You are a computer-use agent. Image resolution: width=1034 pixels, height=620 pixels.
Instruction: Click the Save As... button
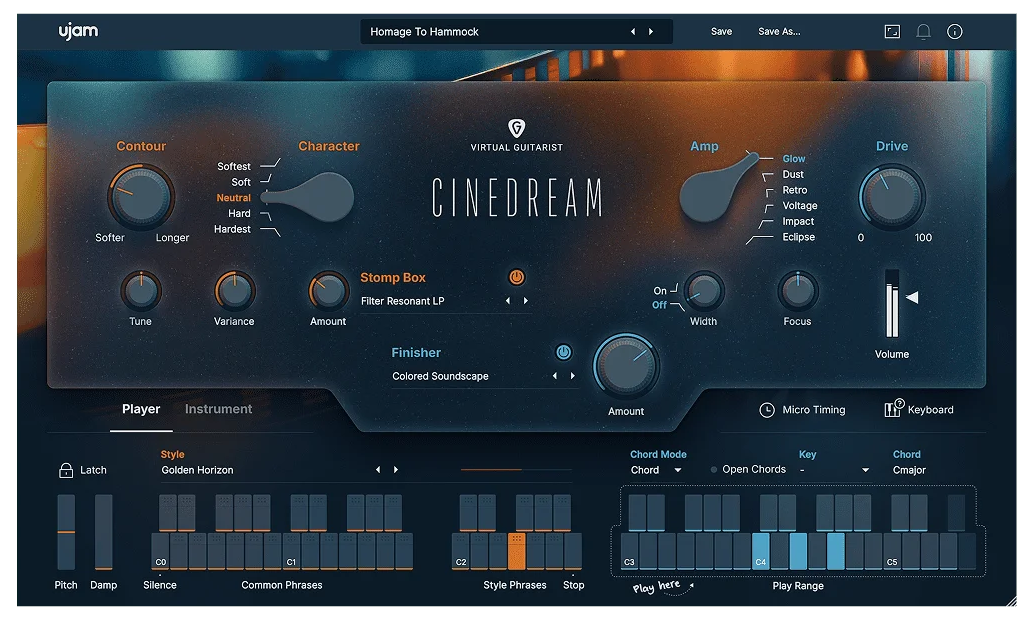pyautogui.click(x=779, y=32)
